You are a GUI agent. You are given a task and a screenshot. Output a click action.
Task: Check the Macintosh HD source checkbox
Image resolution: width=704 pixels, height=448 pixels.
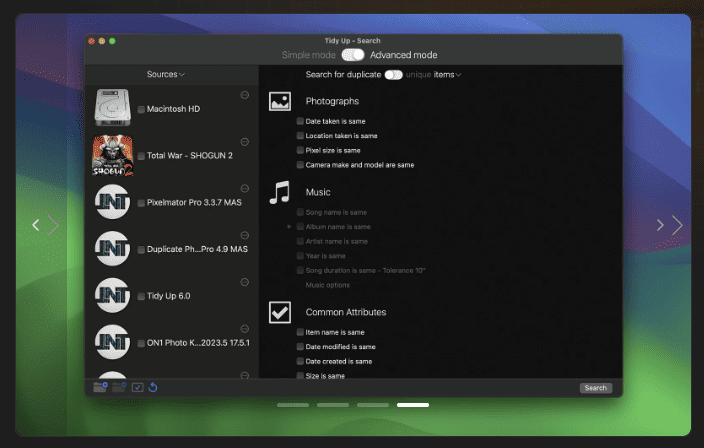point(141,110)
